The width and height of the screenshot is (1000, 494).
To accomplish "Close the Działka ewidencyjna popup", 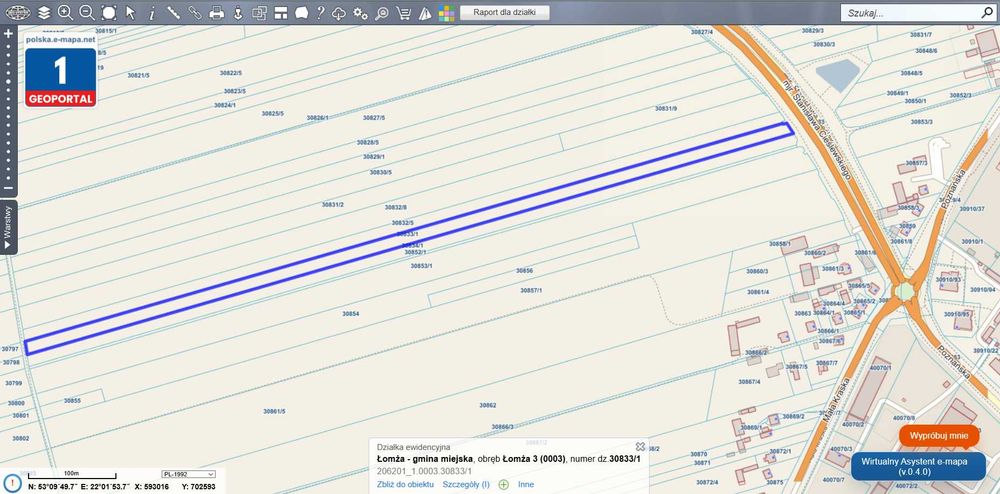I will pos(640,447).
